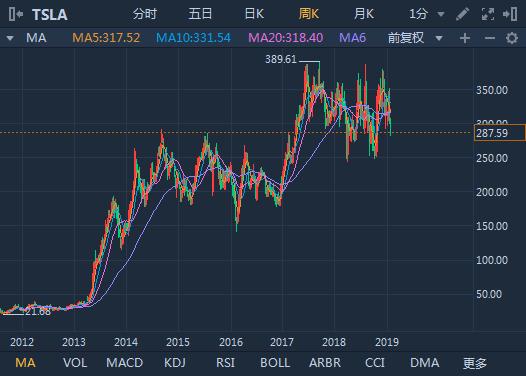The width and height of the screenshot is (526, 376).
Task: Select the 分时 intraday tab
Action: pos(145,14)
